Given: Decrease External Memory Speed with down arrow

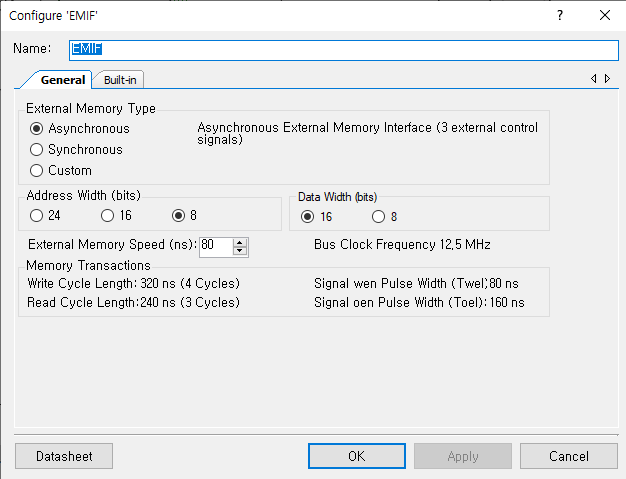Looking at the screenshot, I should (240, 251).
